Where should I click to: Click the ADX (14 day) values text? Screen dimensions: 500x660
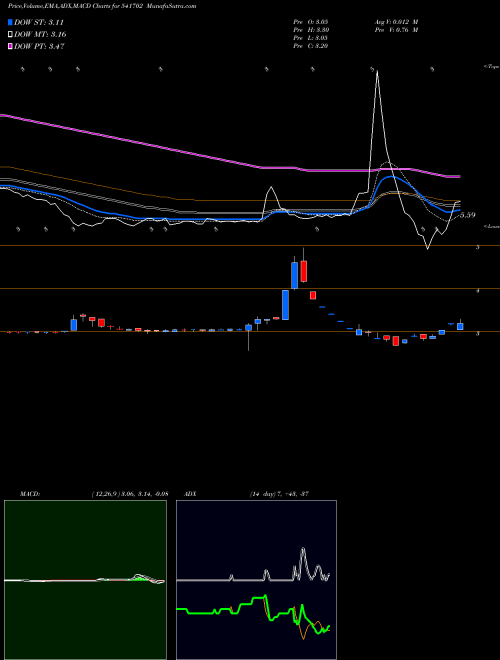click(x=279, y=493)
